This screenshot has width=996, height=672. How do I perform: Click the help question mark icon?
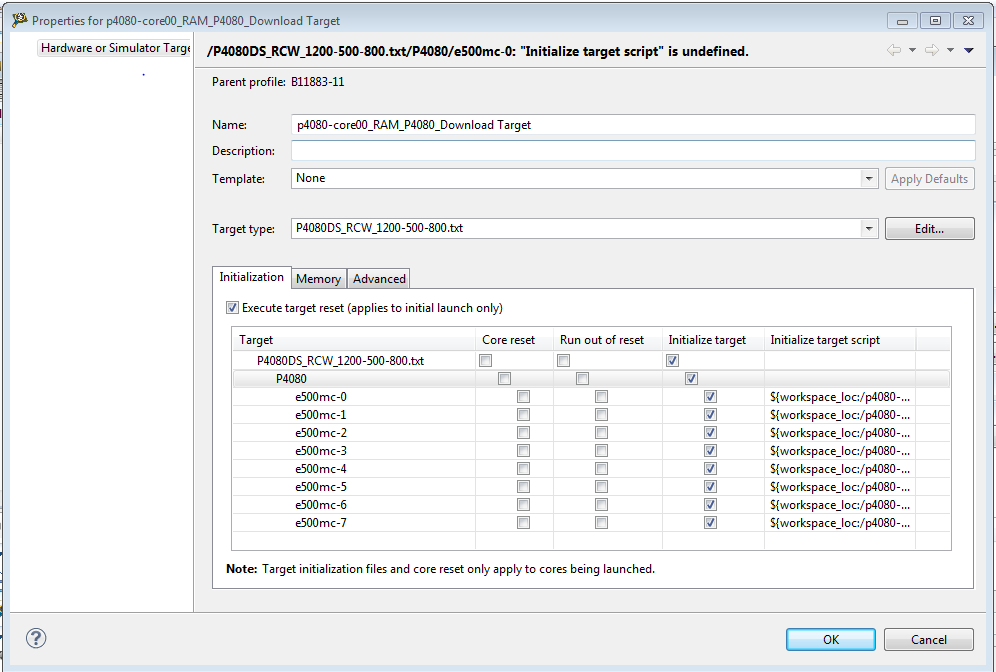point(36,638)
